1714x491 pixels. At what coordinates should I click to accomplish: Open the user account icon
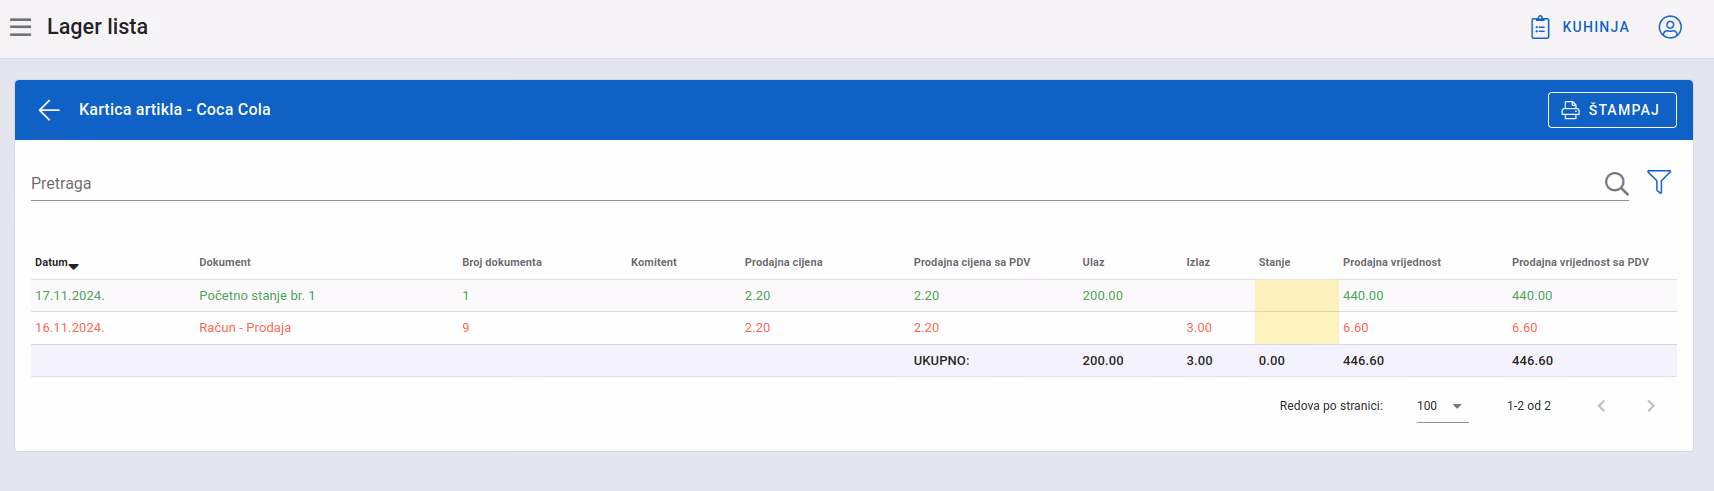[x=1670, y=27]
